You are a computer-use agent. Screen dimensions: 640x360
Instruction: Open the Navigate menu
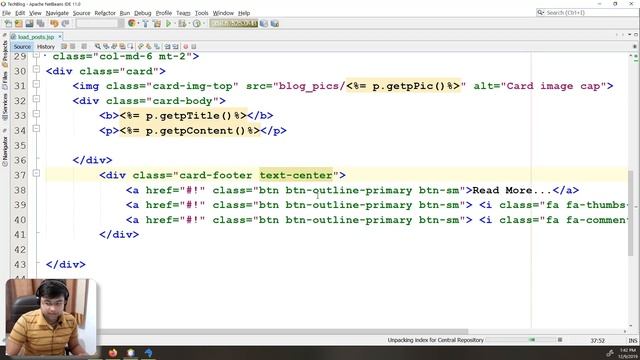tap(57, 13)
